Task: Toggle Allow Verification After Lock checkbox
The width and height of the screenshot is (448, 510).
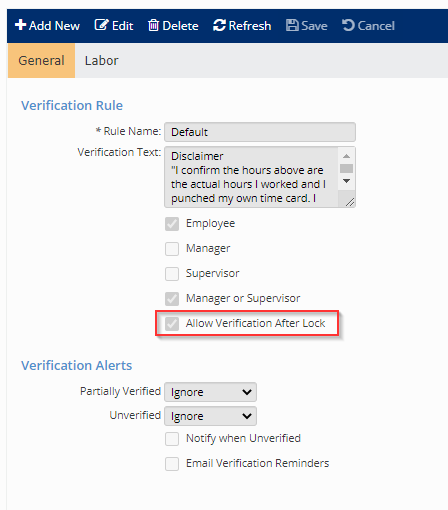Action: 172,323
